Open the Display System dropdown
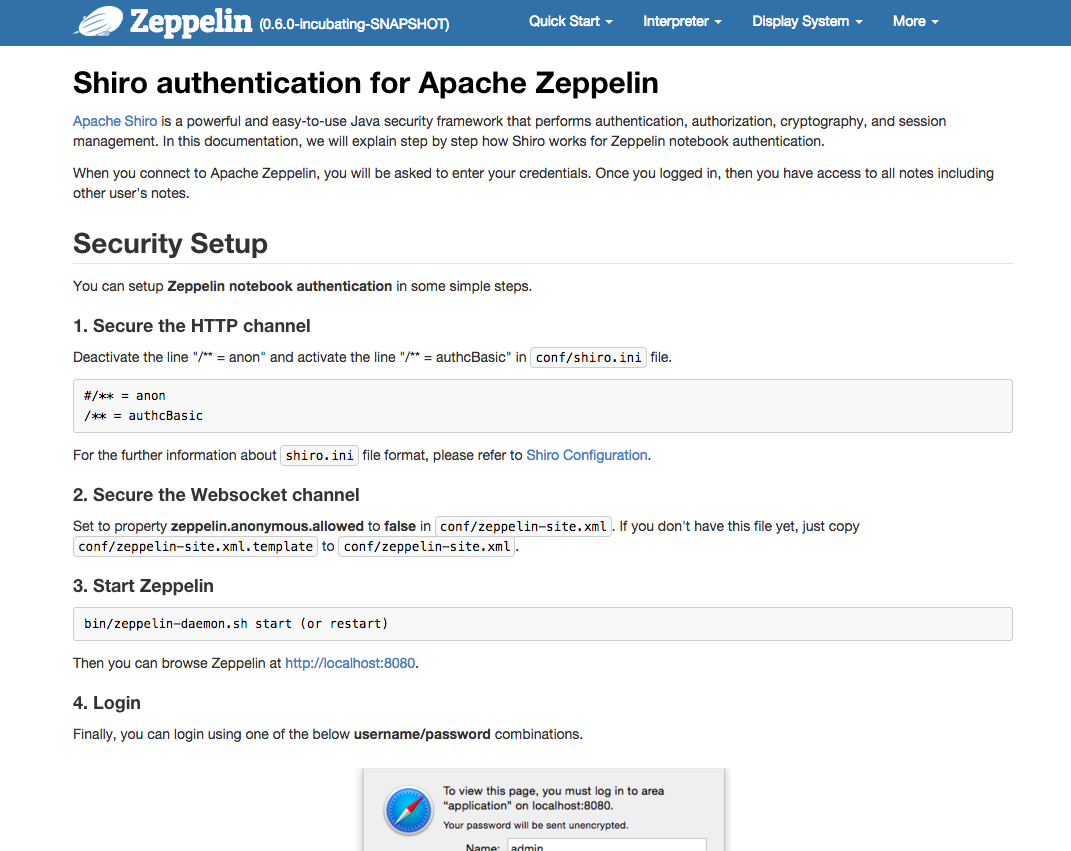This screenshot has height=851, width=1071. point(807,21)
